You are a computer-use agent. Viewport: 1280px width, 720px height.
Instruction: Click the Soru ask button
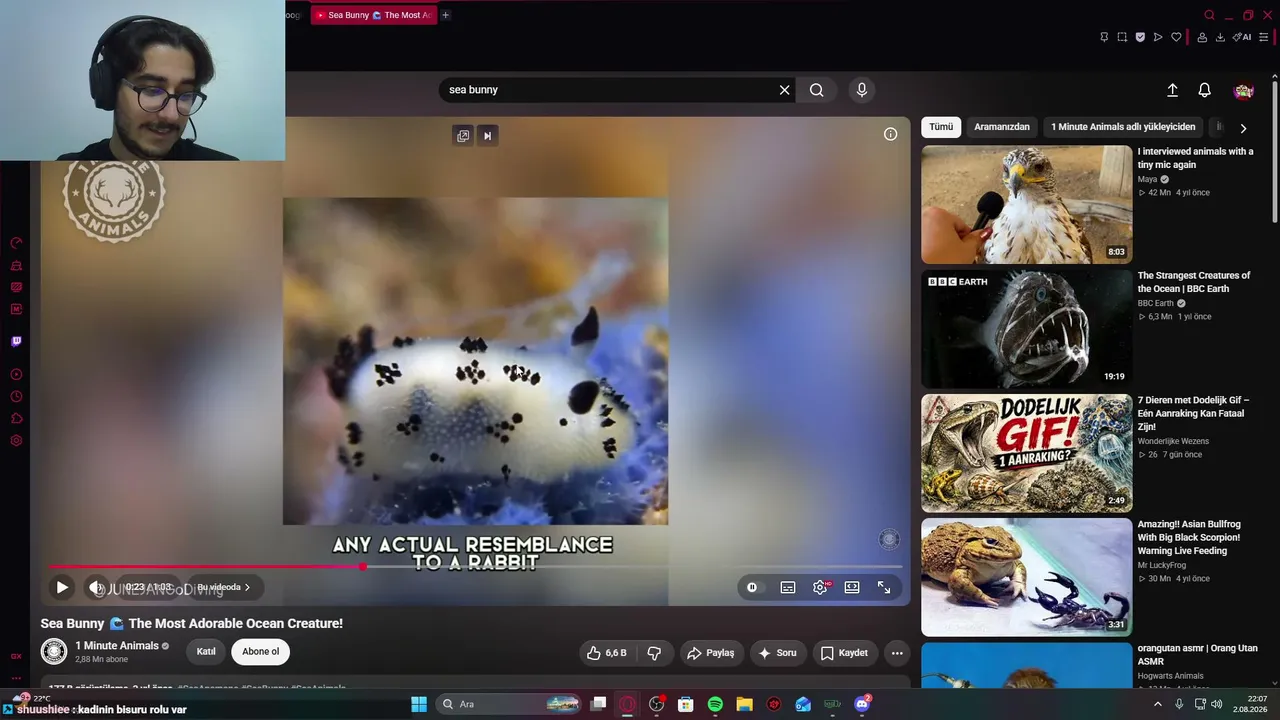click(778, 653)
